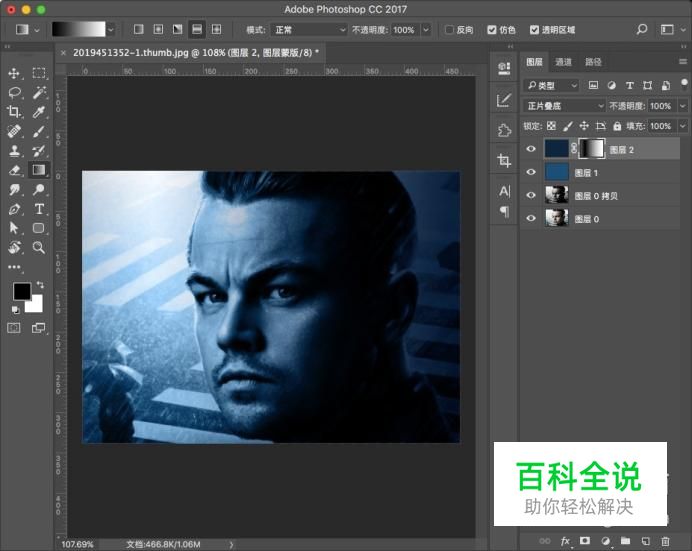Click the layer style fx button
The image size is (692, 551).
(565, 541)
